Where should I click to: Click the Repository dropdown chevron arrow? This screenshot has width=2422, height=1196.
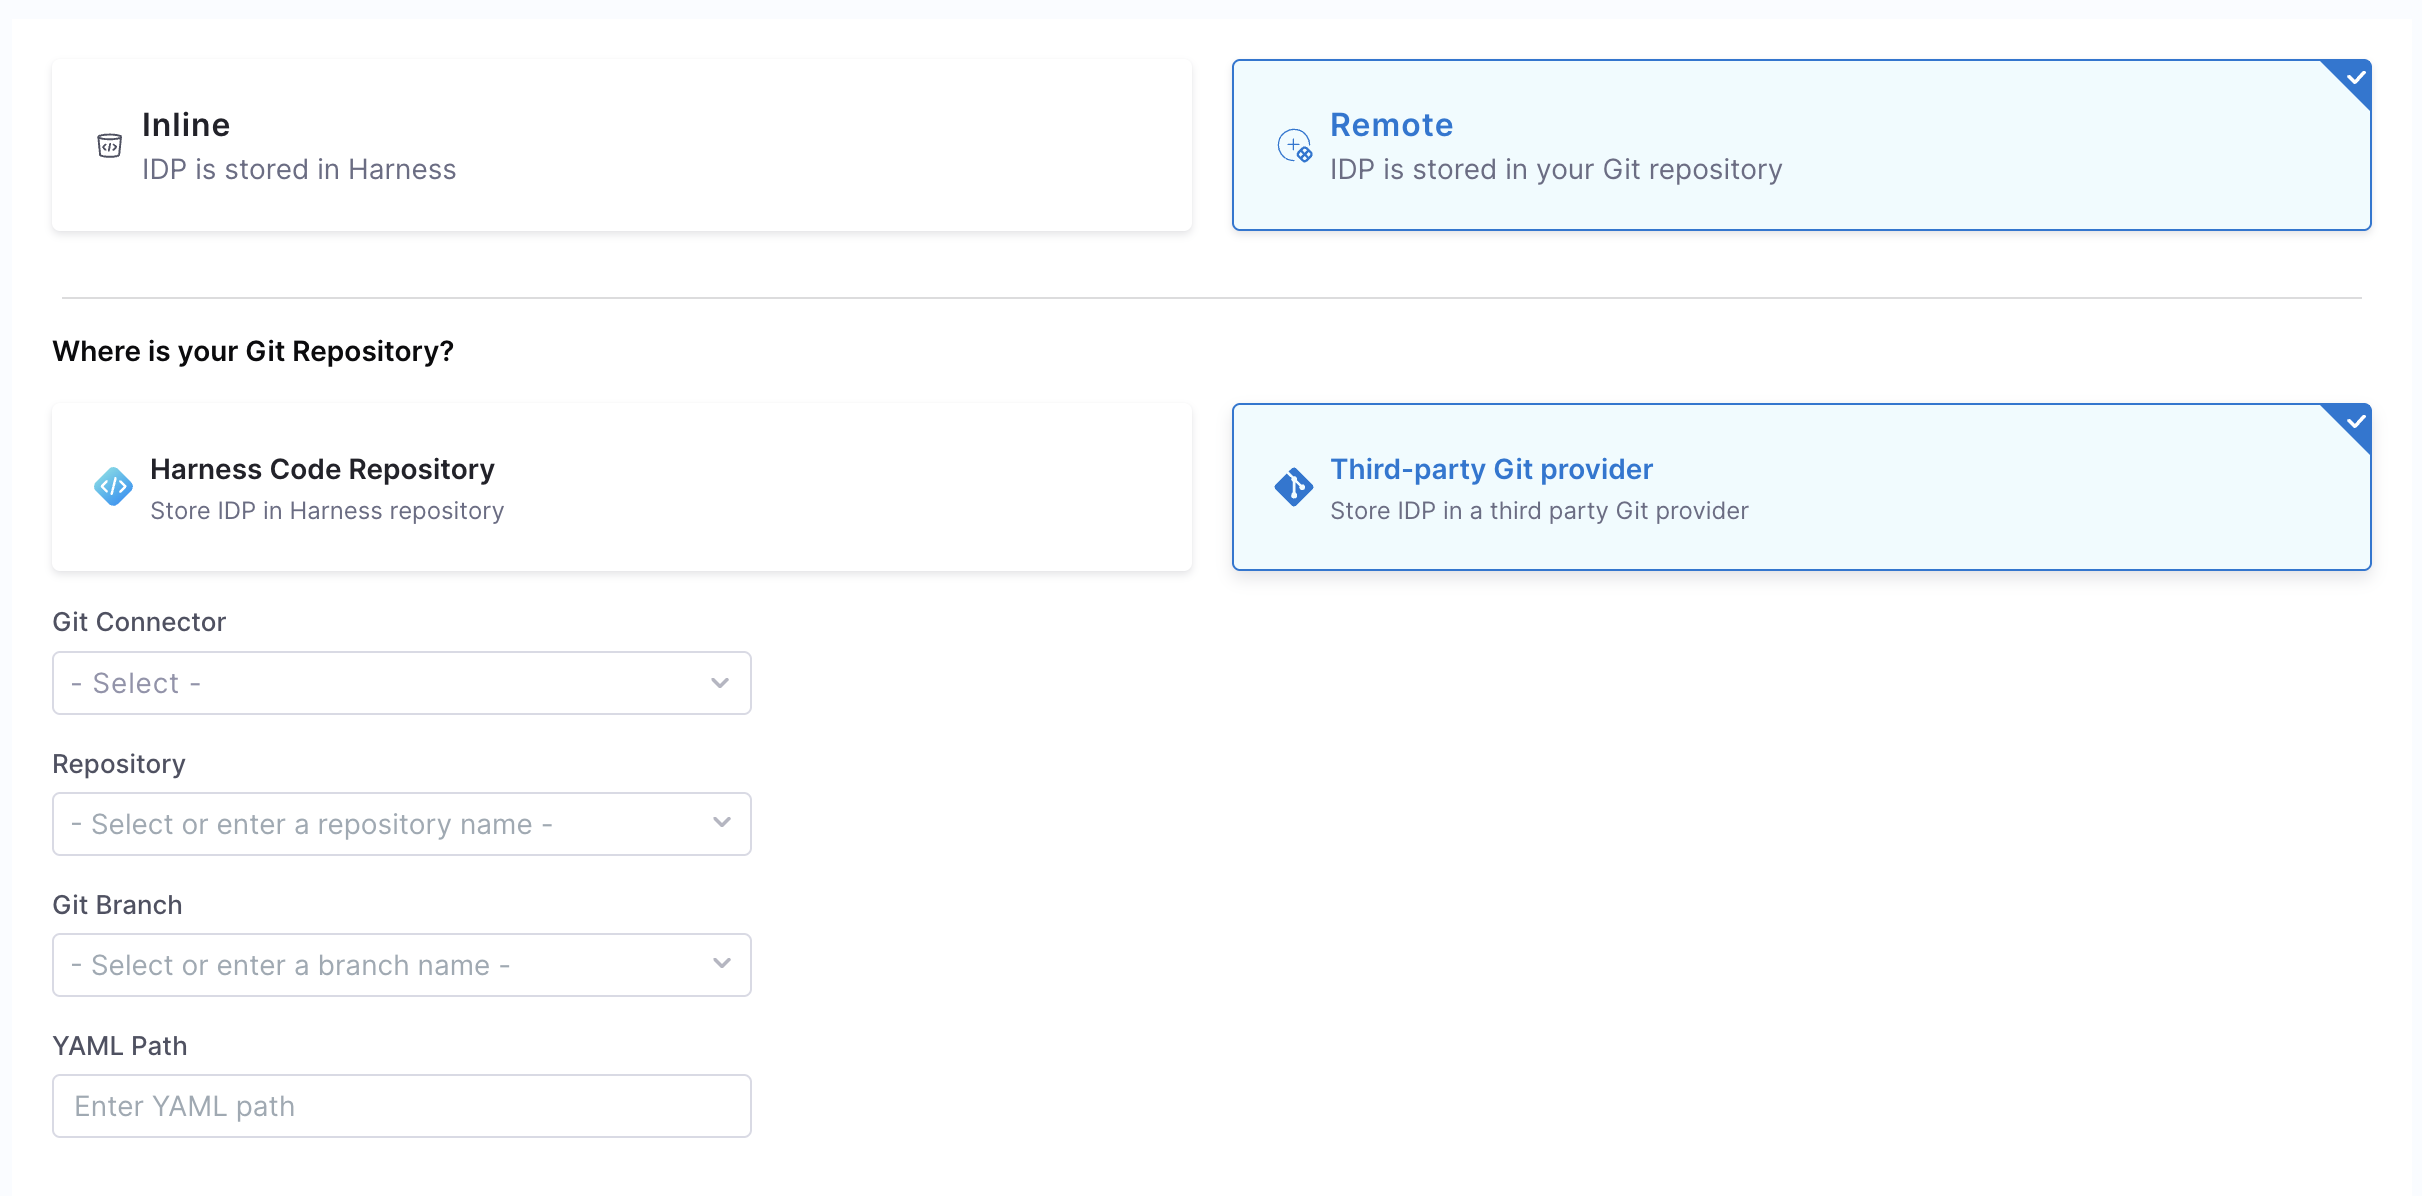(721, 823)
